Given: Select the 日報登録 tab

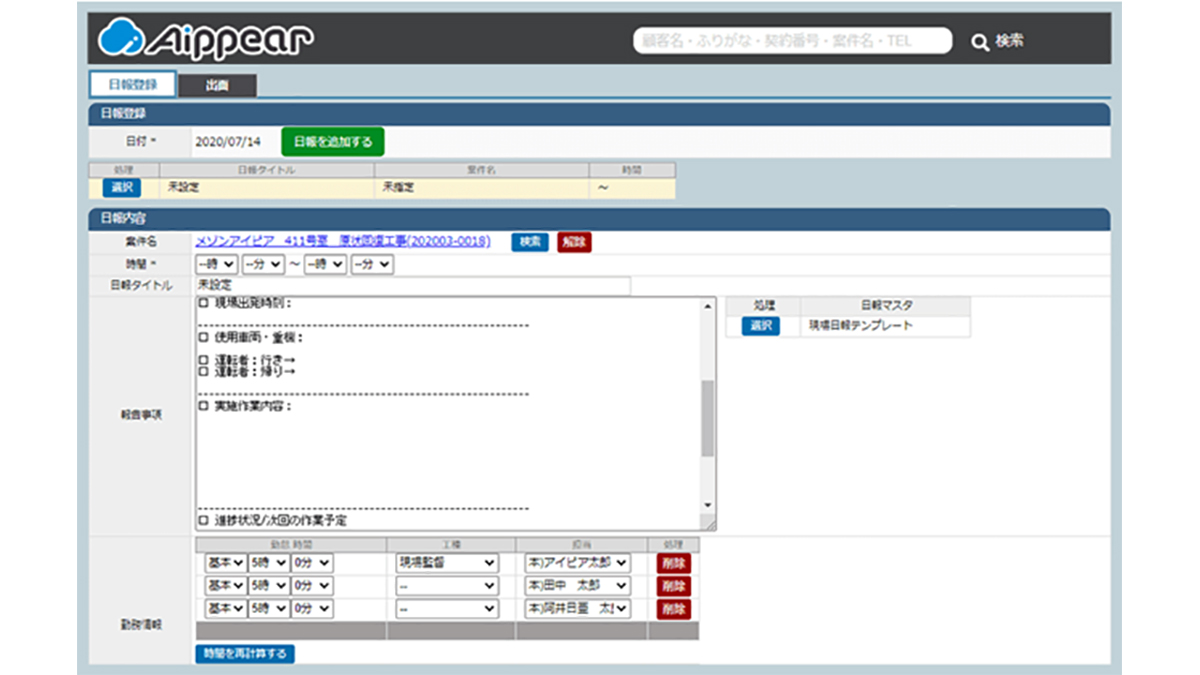Looking at the screenshot, I should (x=131, y=85).
